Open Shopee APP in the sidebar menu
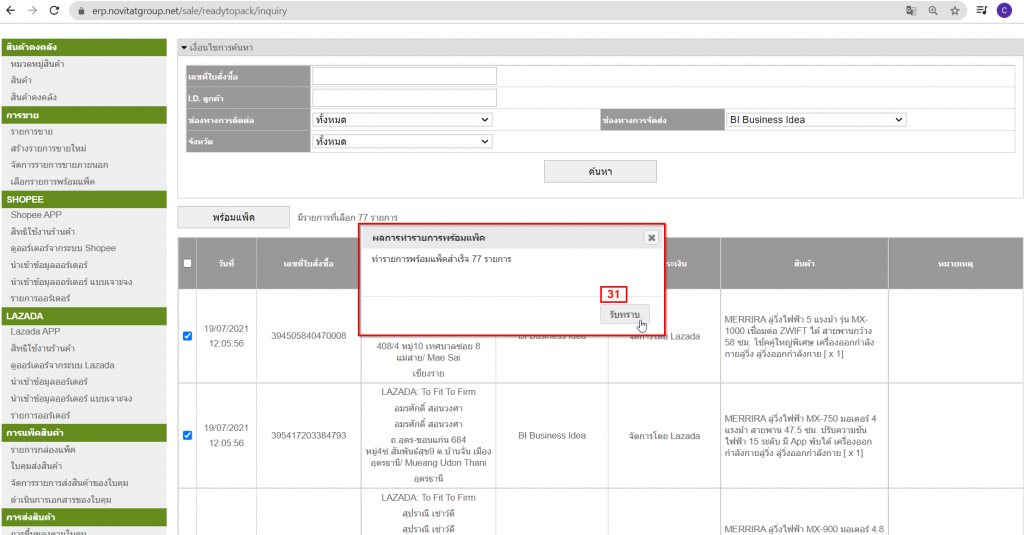 pos(35,215)
